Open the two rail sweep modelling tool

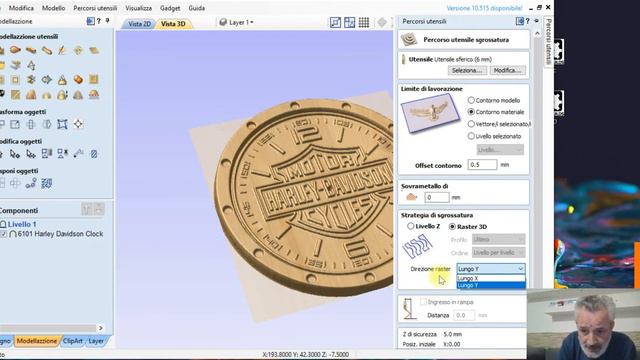click(x=15, y=50)
